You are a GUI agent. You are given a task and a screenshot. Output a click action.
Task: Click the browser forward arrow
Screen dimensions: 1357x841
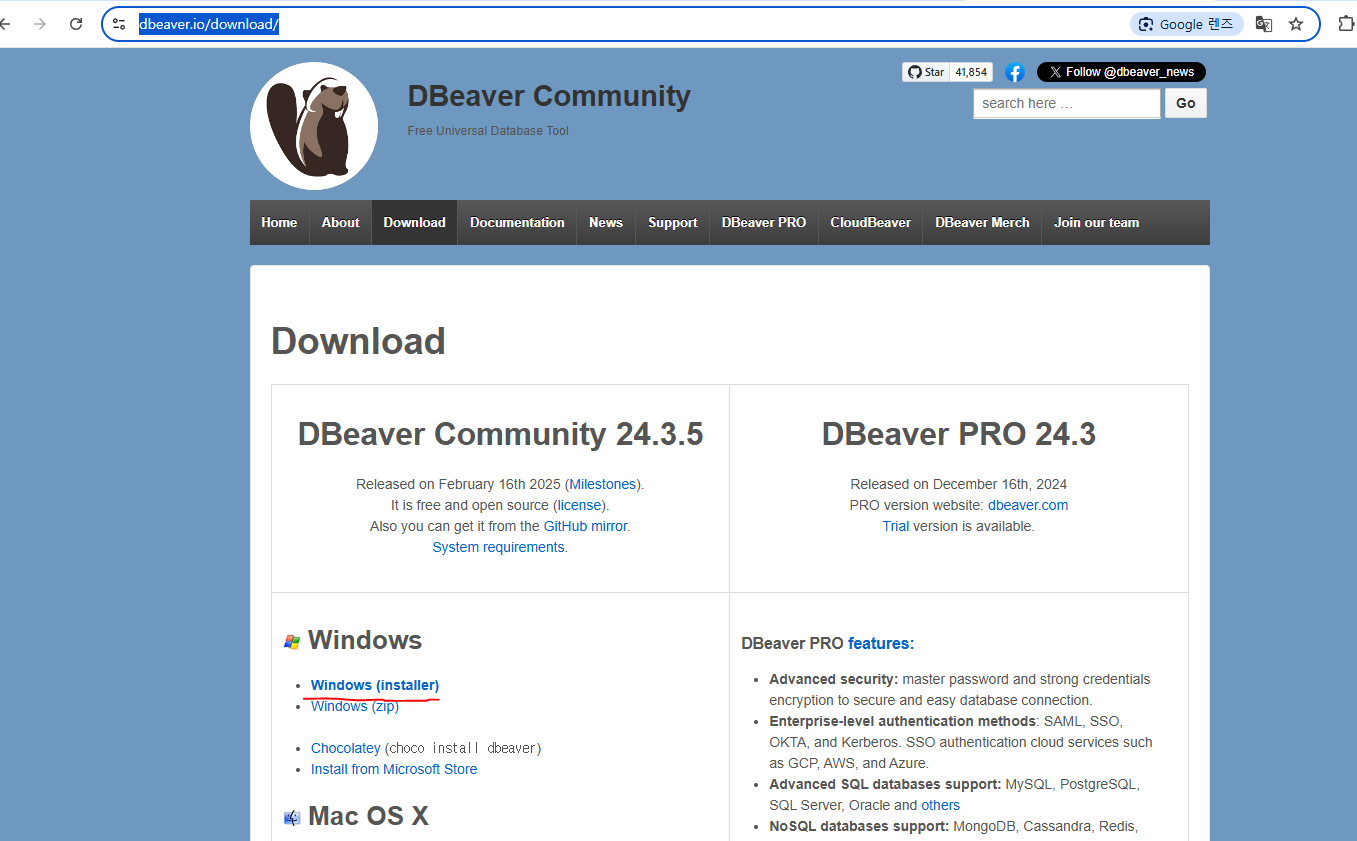point(40,24)
